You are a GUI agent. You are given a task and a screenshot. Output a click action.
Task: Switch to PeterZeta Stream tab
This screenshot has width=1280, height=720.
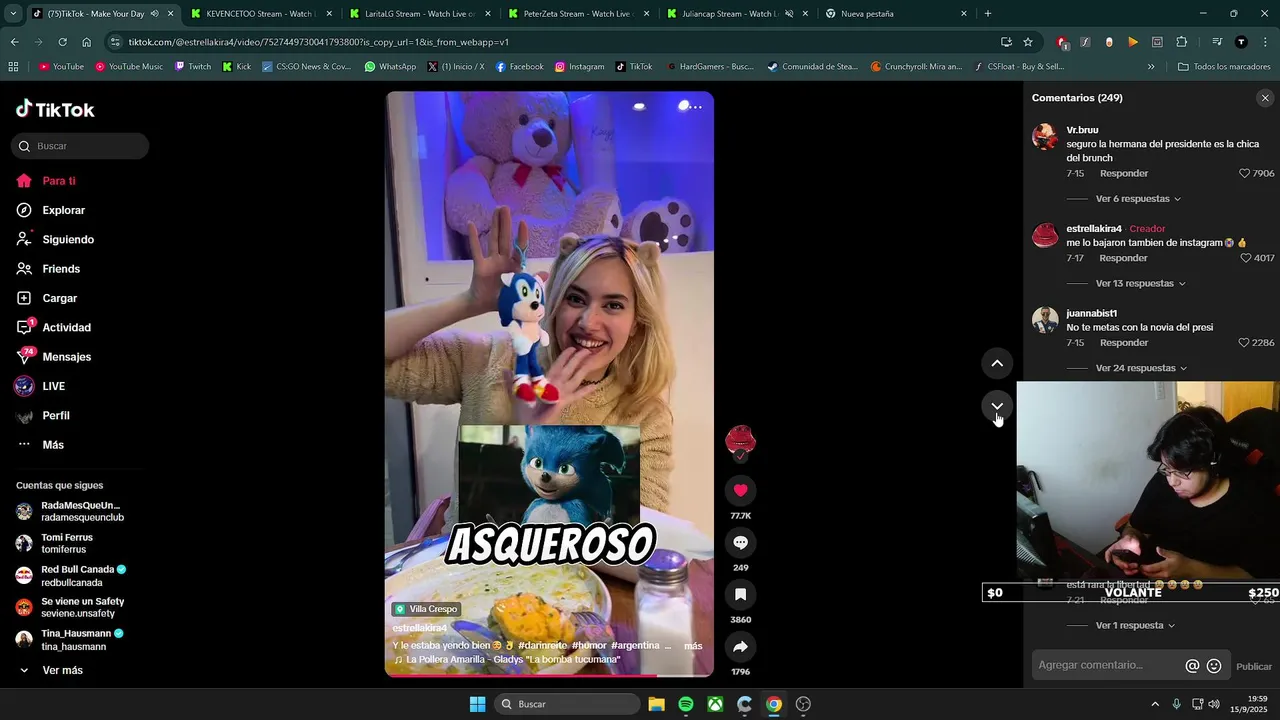(x=580, y=14)
